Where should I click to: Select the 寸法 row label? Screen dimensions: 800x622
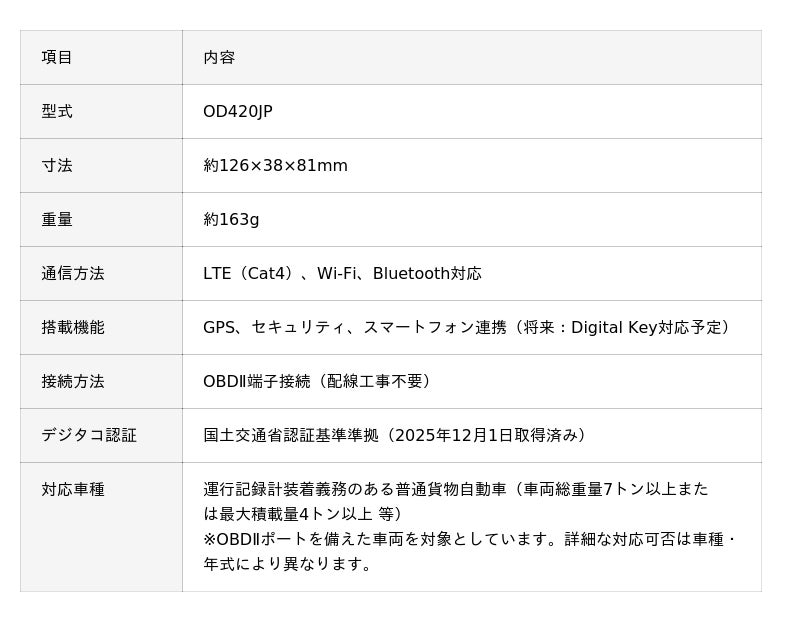(57, 166)
